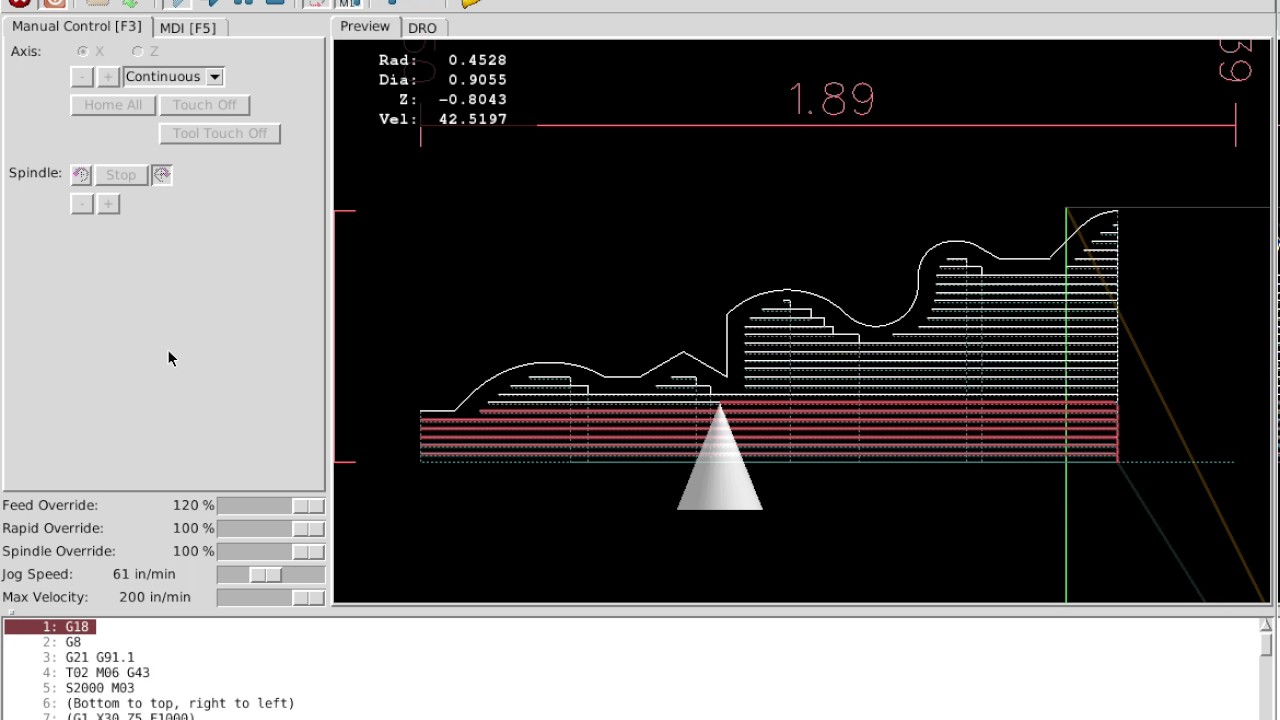Decrease spindle speed with minus button
The height and width of the screenshot is (720, 1280).
click(82, 204)
